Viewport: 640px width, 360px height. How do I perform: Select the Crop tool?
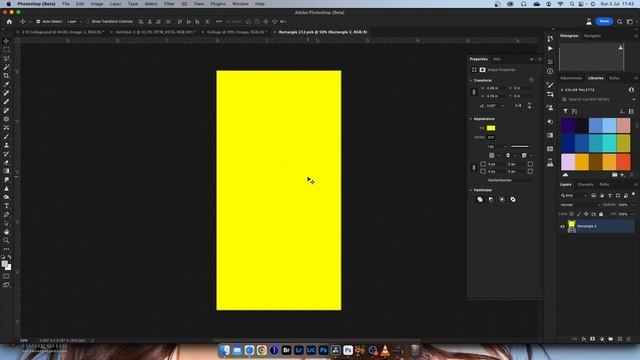pyautogui.click(x=6, y=76)
